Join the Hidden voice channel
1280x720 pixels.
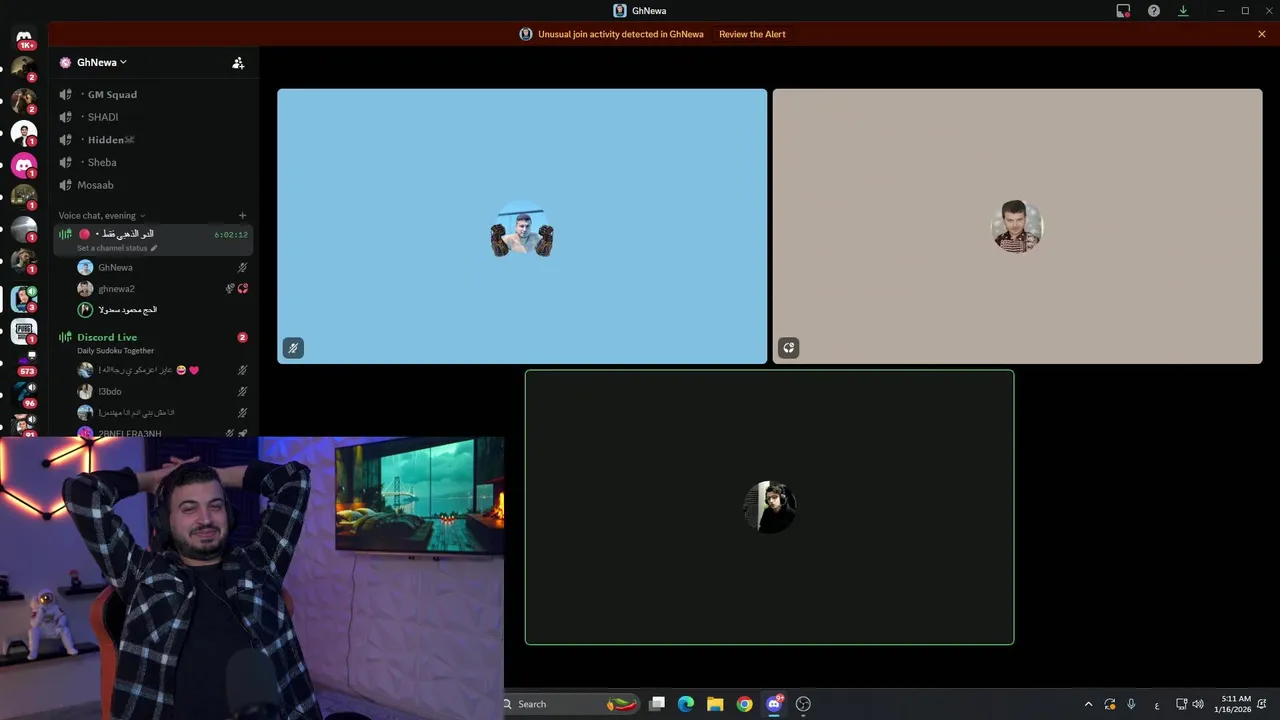155,140
